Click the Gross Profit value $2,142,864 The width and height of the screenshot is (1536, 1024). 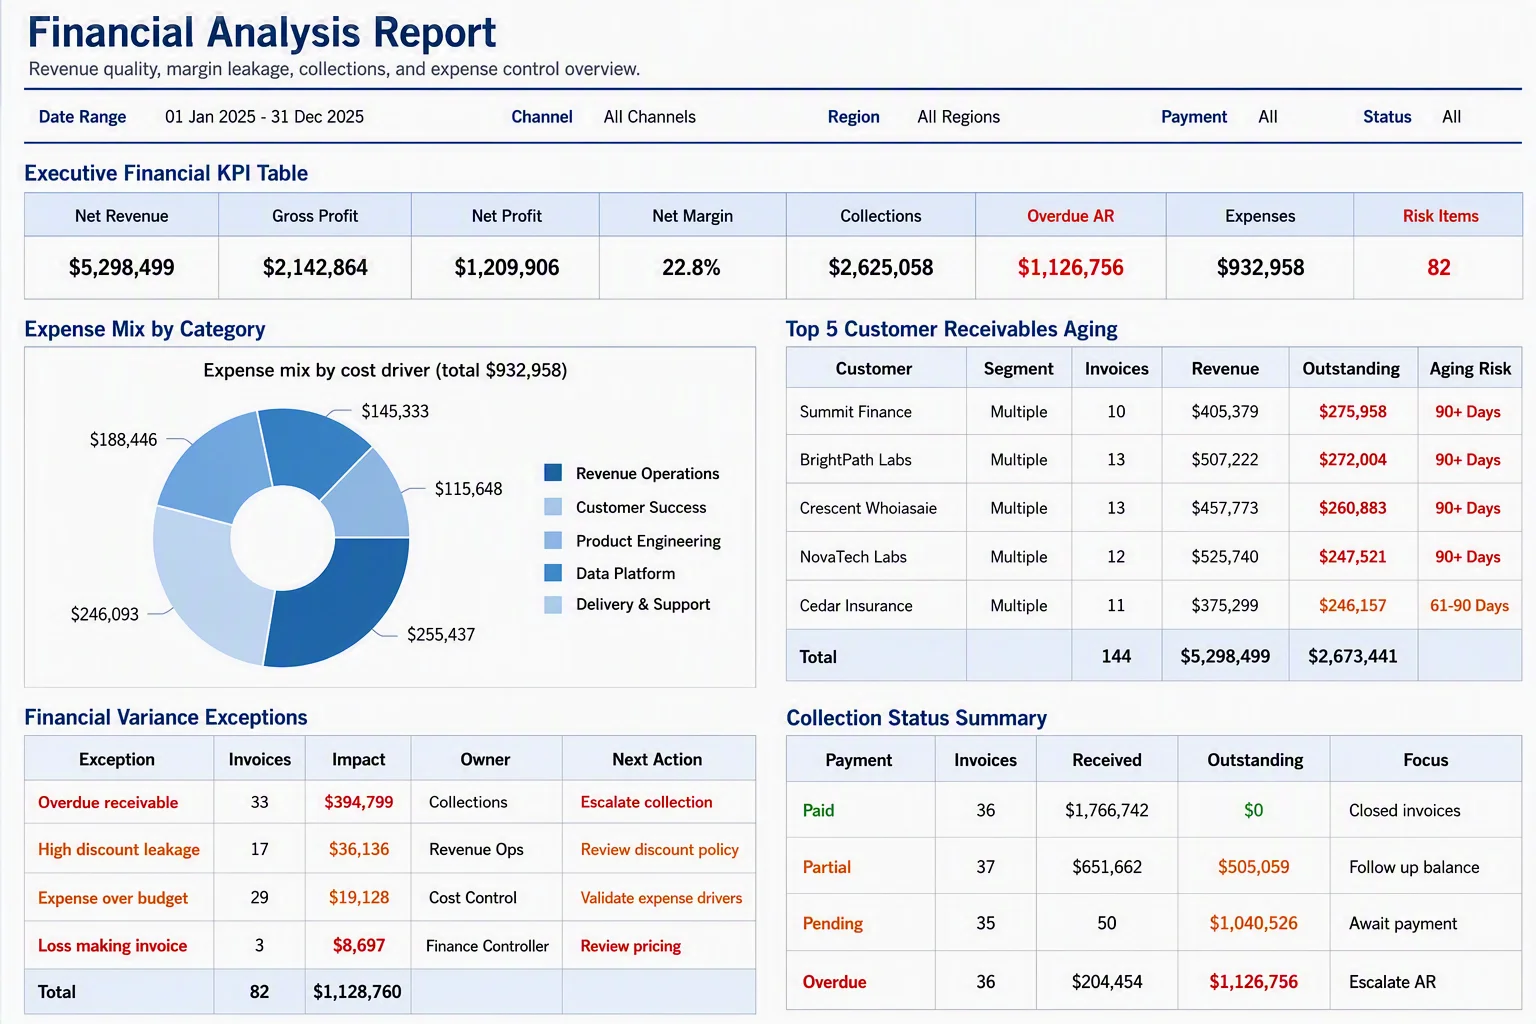click(x=315, y=268)
